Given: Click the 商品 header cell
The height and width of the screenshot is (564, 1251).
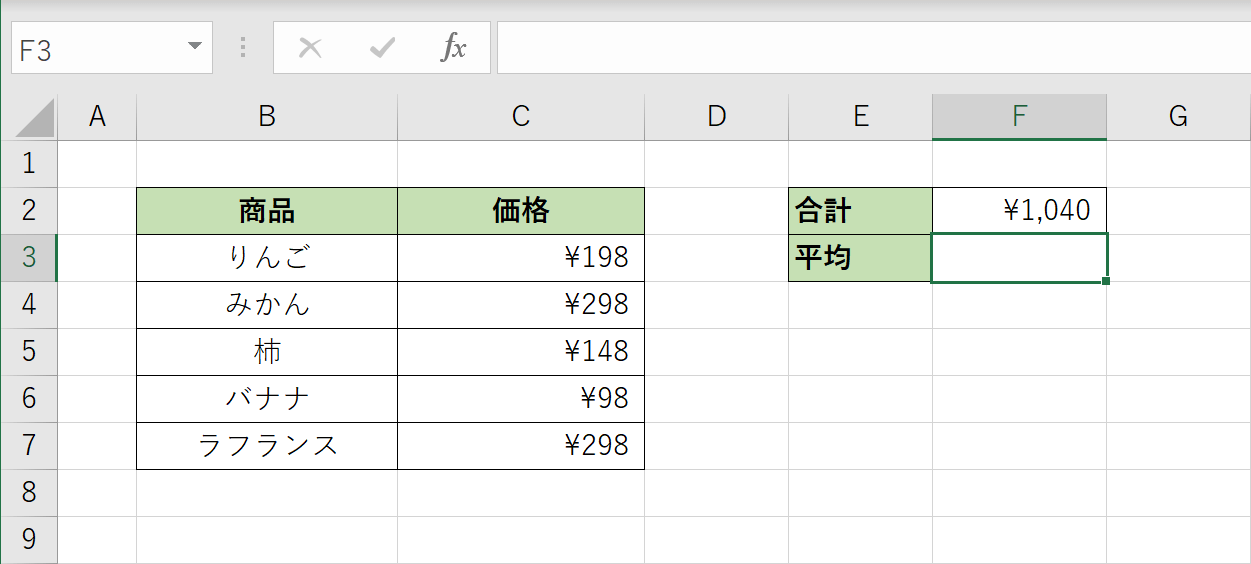Looking at the screenshot, I should pos(266,211).
